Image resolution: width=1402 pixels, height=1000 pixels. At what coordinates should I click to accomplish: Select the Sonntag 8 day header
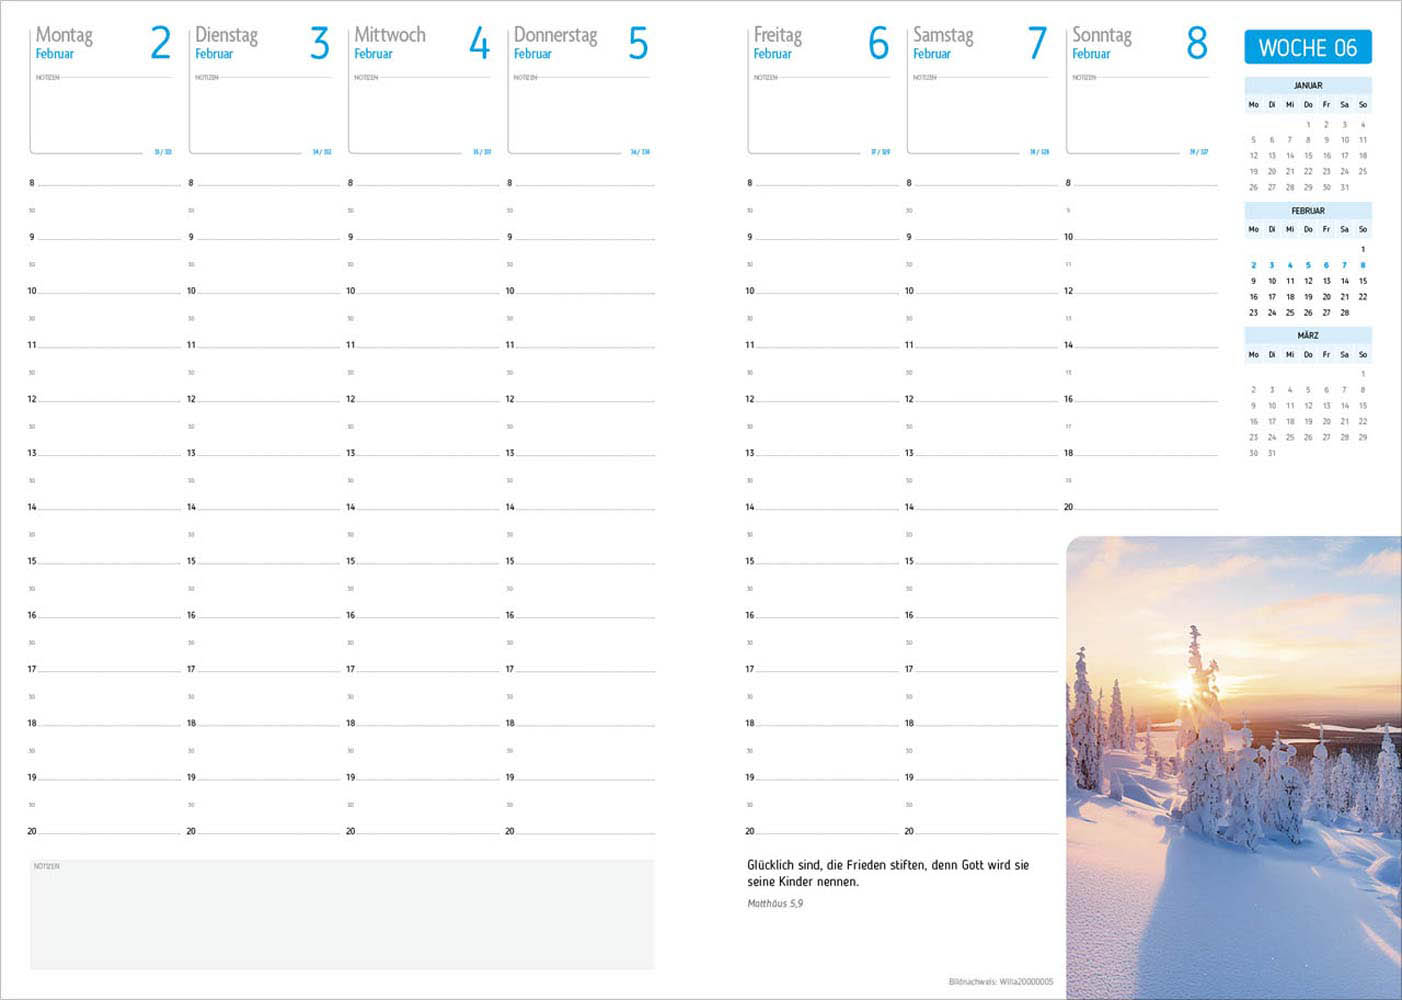click(1138, 43)
